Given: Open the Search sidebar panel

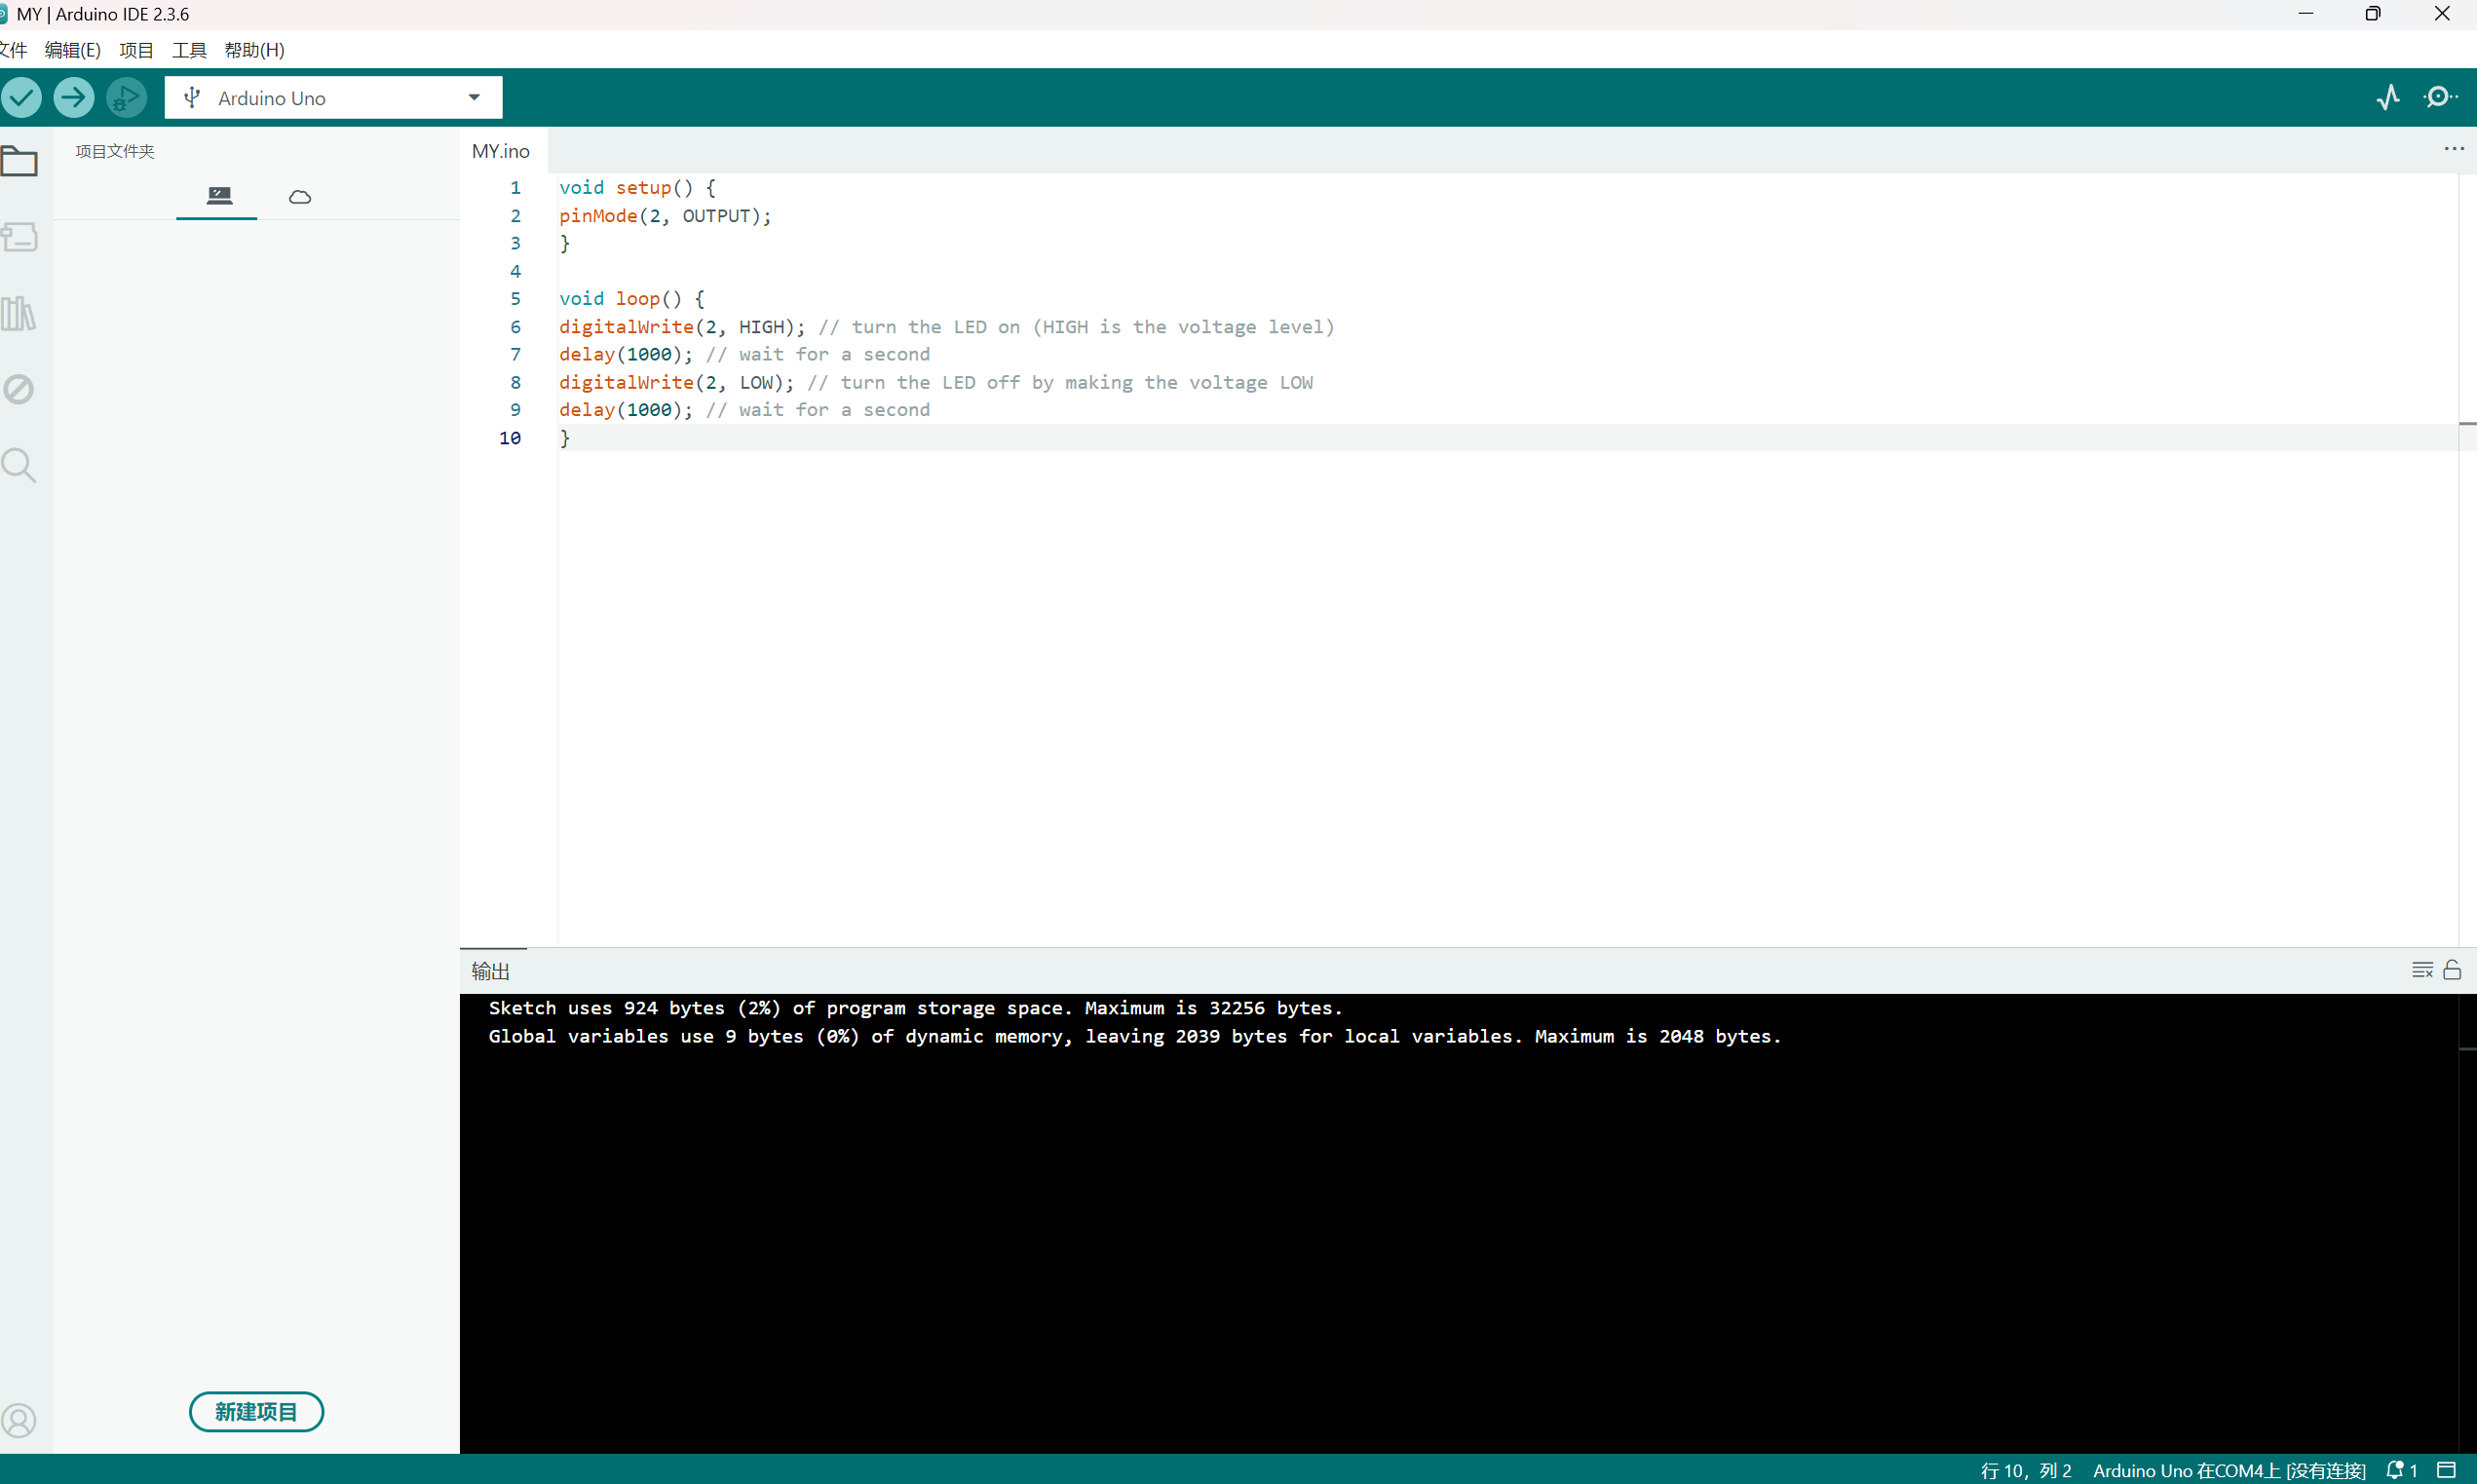Looking at the screenshot, I should (19, 465).
